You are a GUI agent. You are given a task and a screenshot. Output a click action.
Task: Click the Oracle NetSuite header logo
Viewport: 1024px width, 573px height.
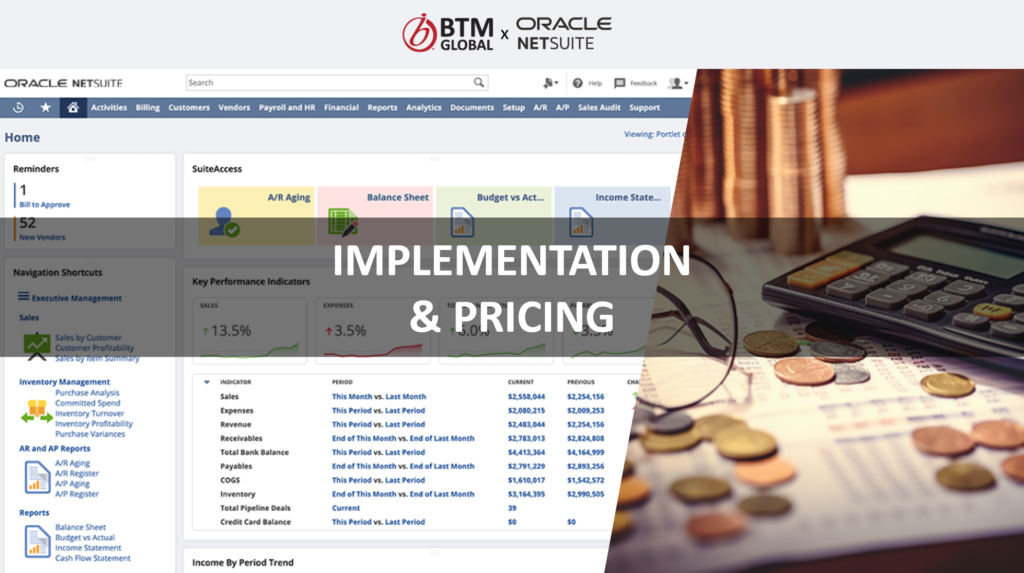click(63, 83)
